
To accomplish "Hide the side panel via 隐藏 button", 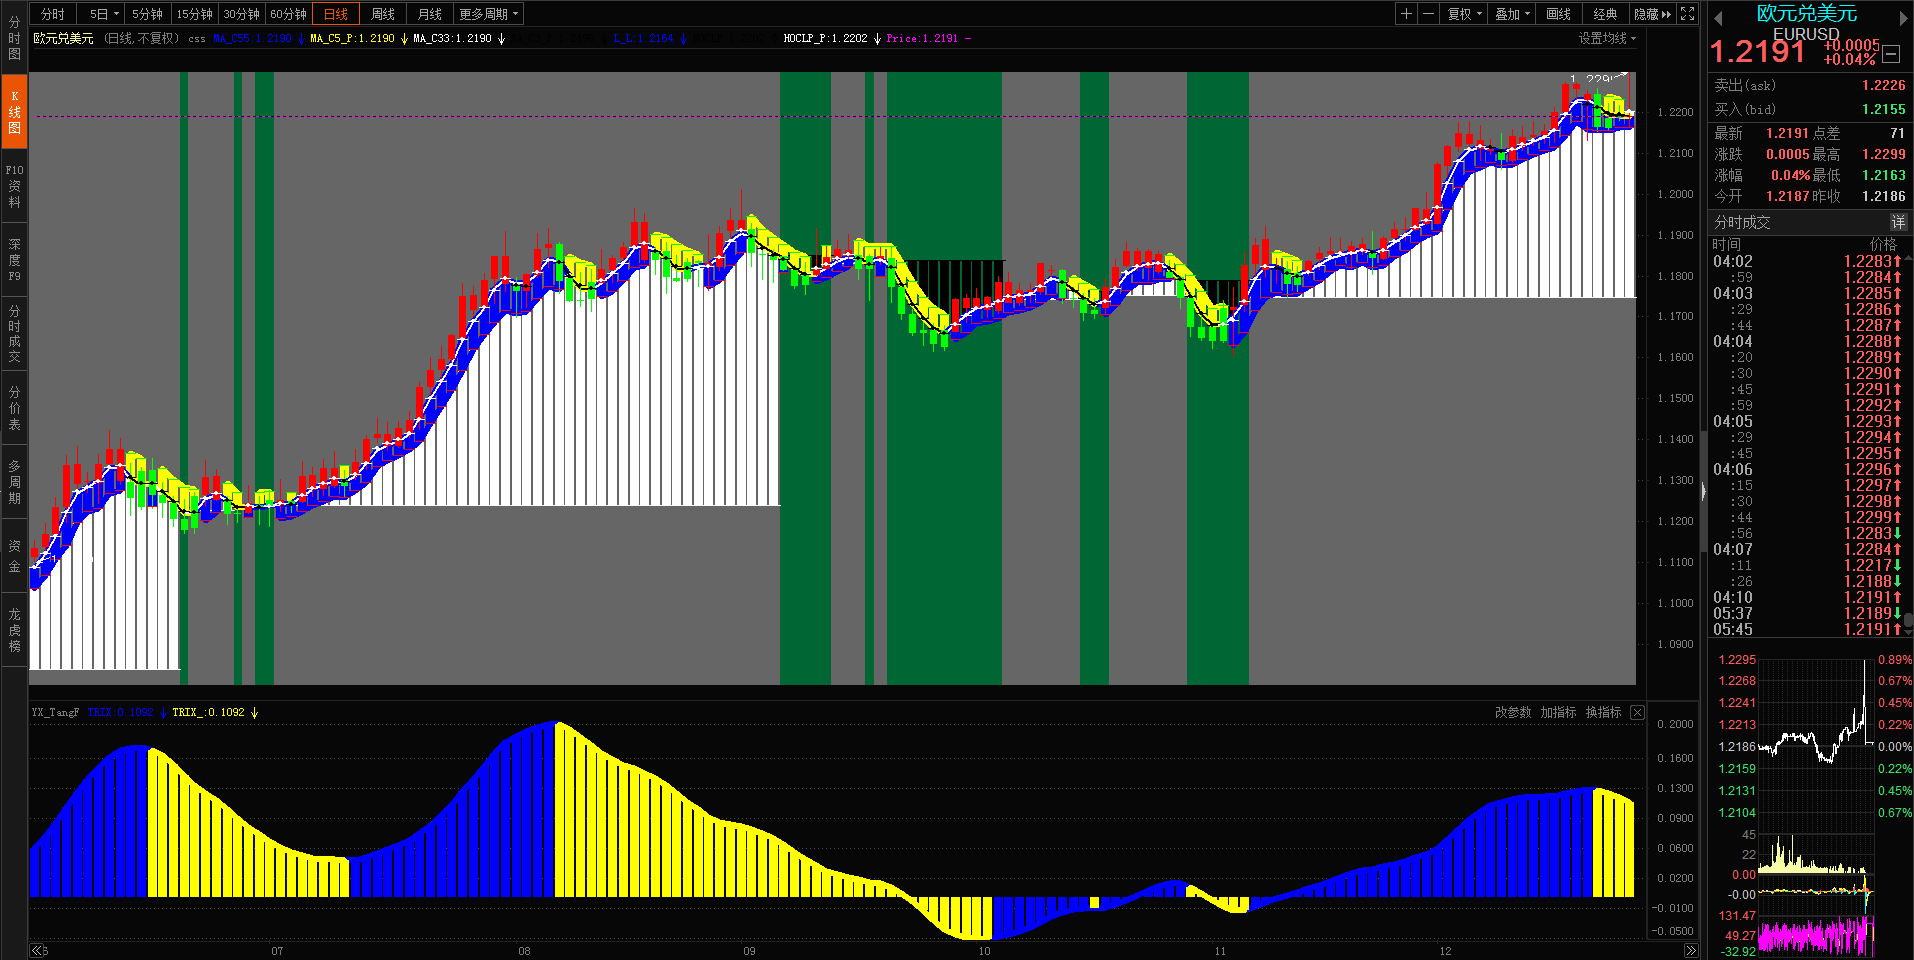I will pyautogui.click(x=1652, y=14).
